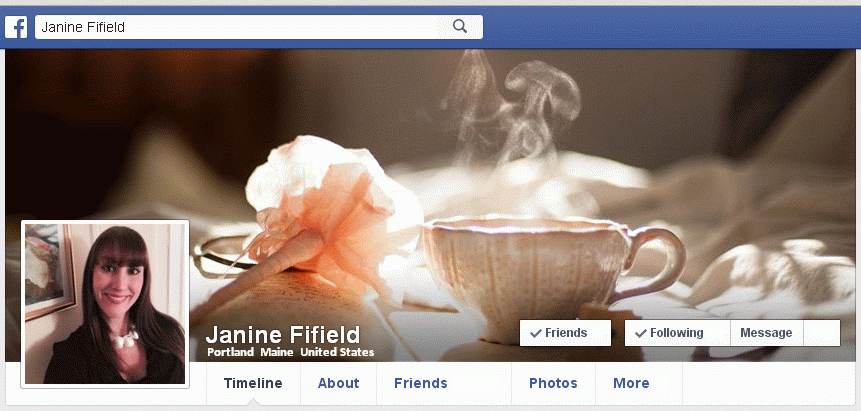Click inside the Janine Fifield search field

click(259, 27)
